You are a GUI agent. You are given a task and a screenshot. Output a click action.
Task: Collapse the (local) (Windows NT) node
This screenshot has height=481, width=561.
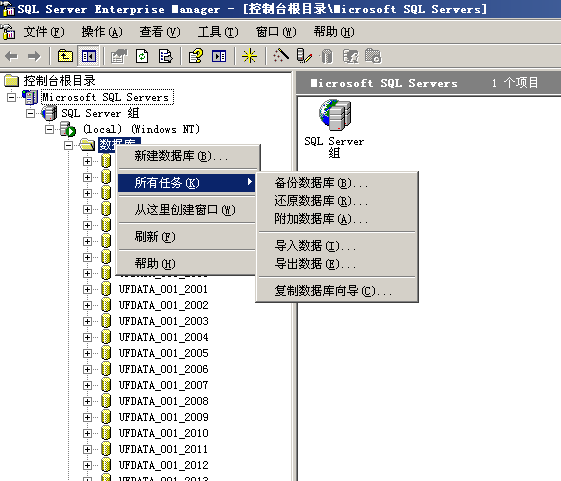point(49,129)
